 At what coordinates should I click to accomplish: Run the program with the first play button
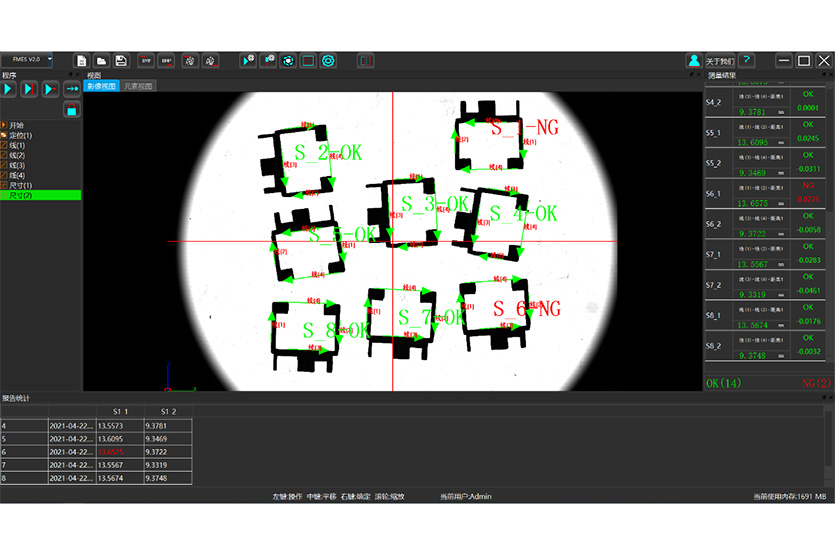pos(9,89)
